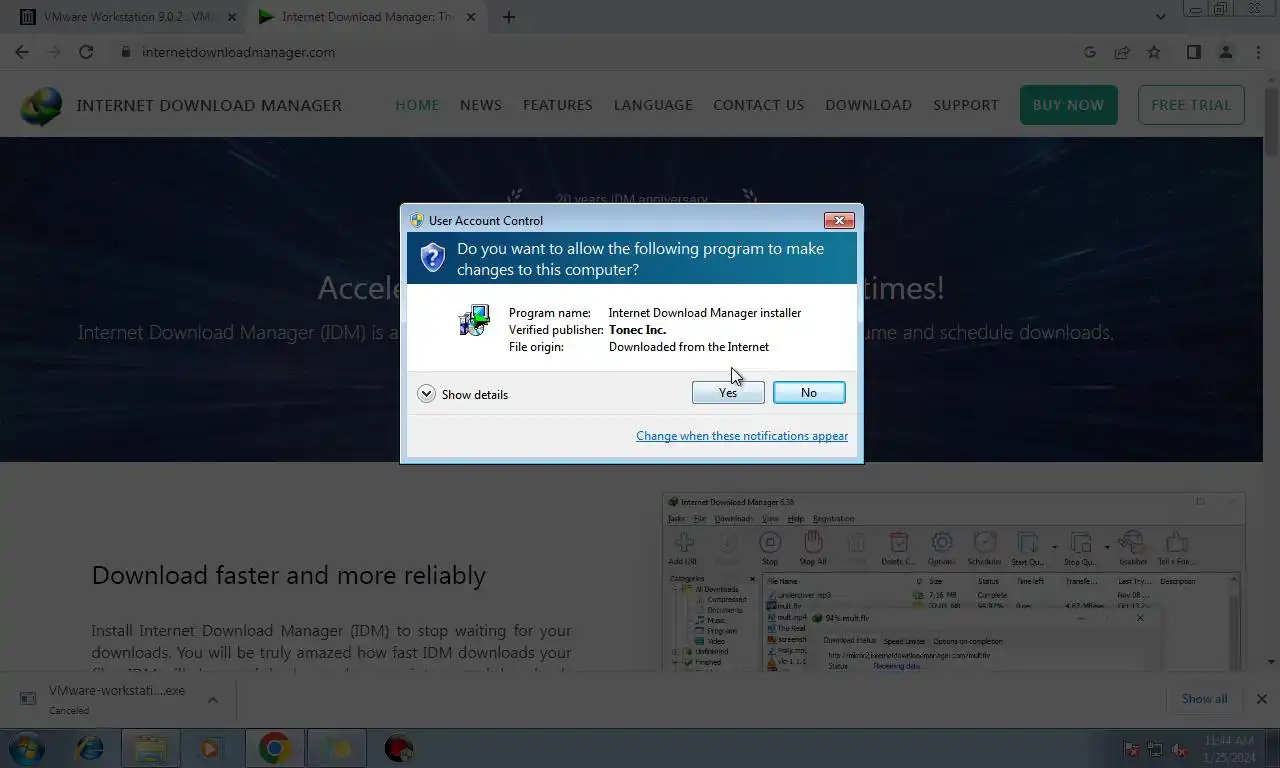Click Yes in the User Account Control dialog

(728, 393)
